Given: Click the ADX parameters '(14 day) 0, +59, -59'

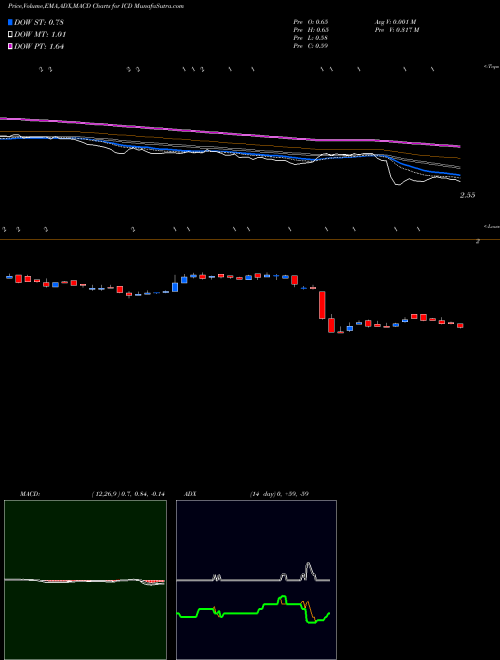Looking at the screenshot, I should point(279,494).
